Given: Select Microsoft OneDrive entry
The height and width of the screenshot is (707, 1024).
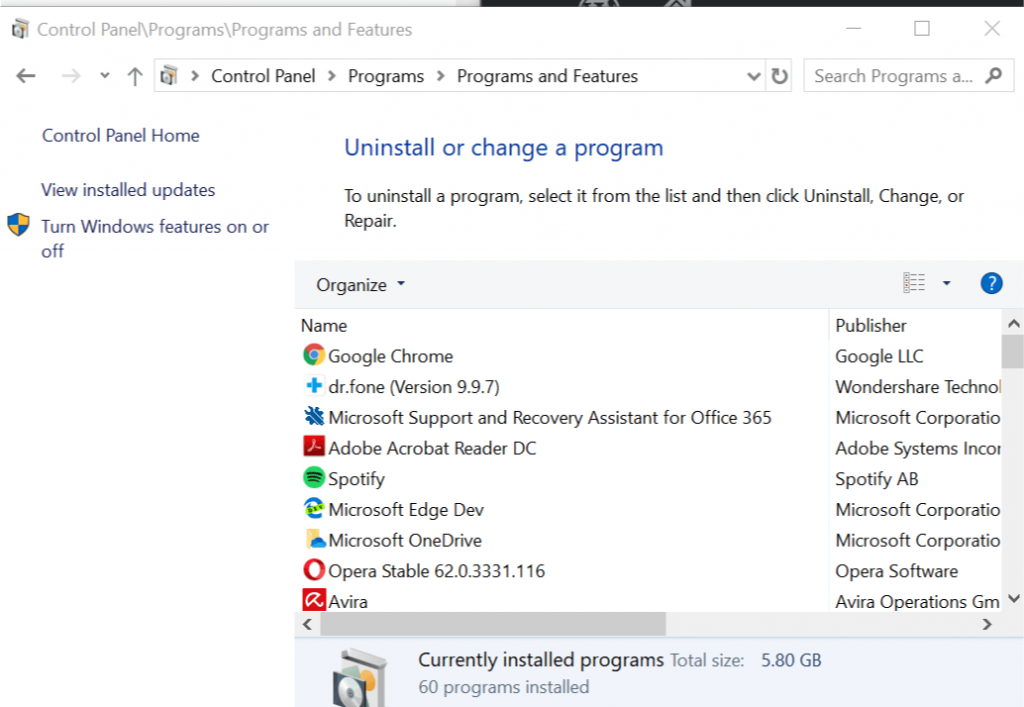Looking at the screenshot, I should [x=405, y=540].
